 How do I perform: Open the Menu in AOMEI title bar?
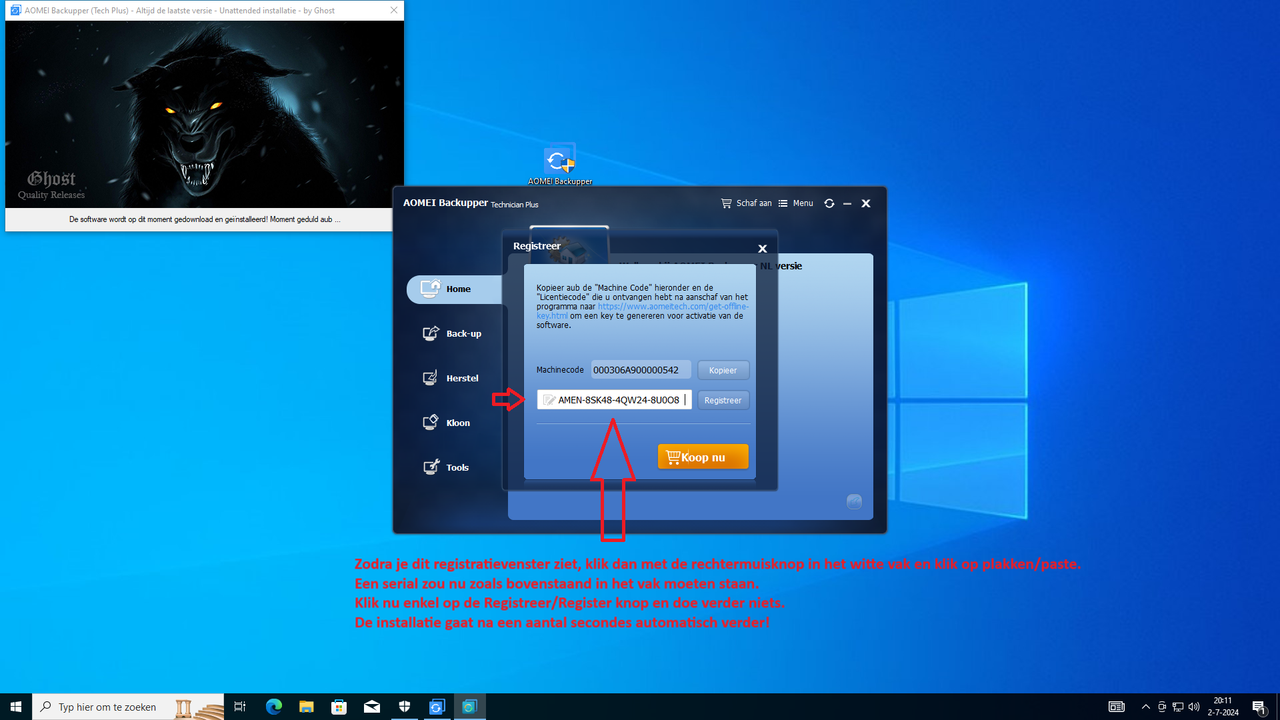(x=796, y=203)
